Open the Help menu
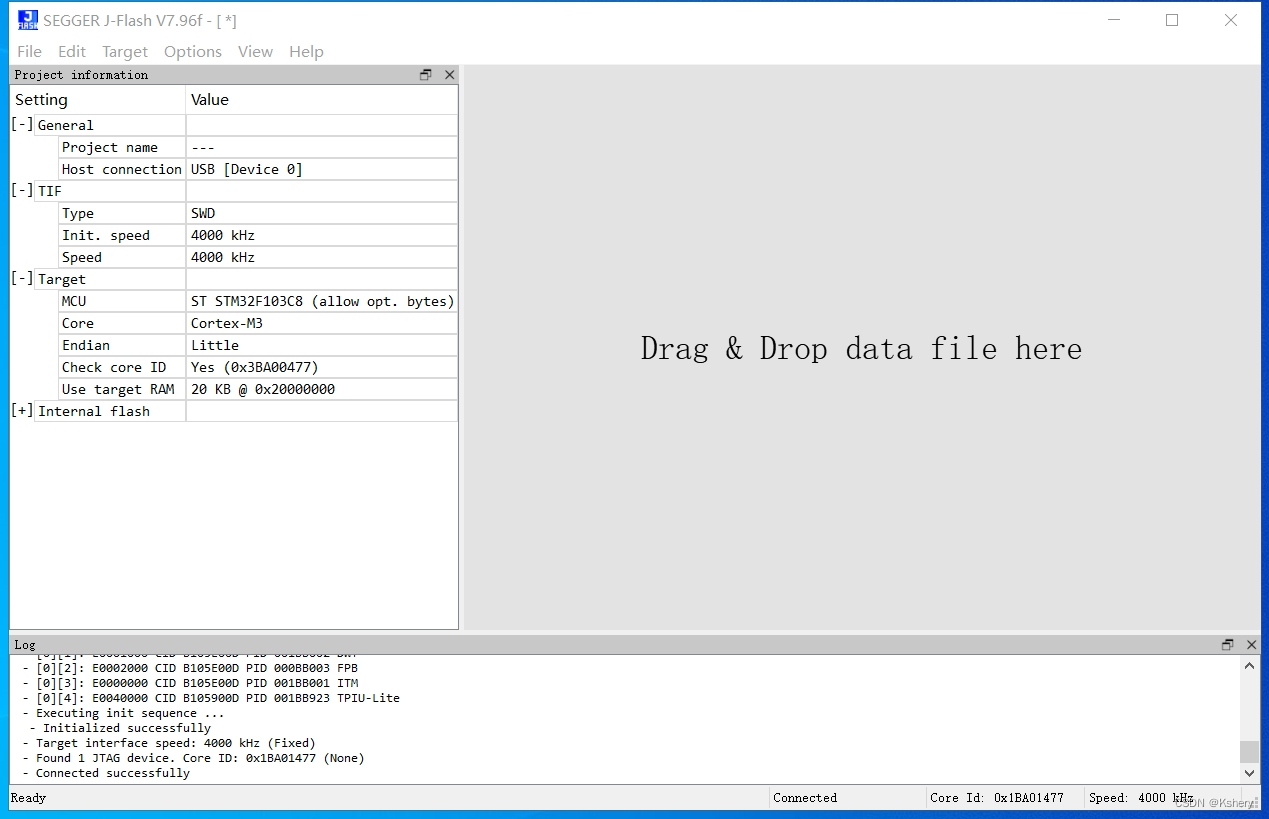The width and height of the screenshot is (1269, 819). click(x=306, y=52)
